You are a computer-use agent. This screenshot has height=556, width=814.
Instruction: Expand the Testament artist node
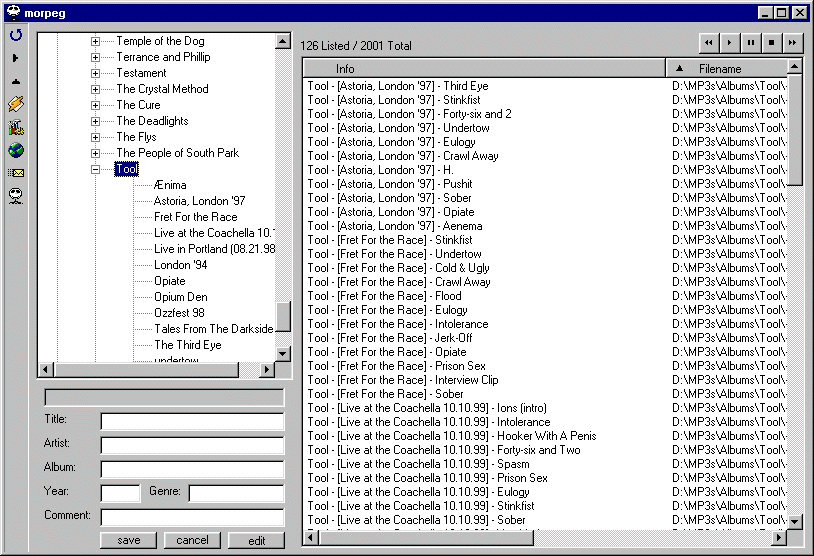pos(96,73)
